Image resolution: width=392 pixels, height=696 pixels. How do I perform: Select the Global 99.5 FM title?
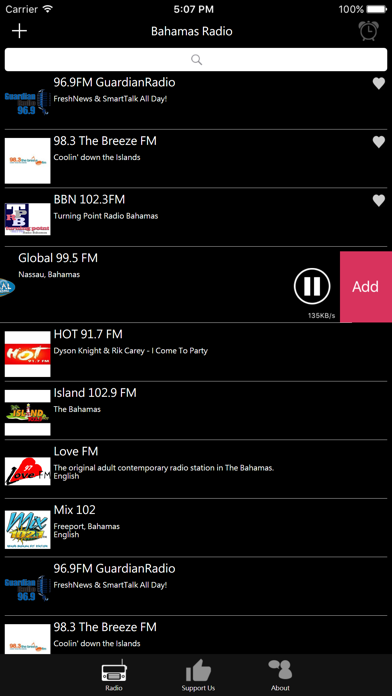pos(58,258)
